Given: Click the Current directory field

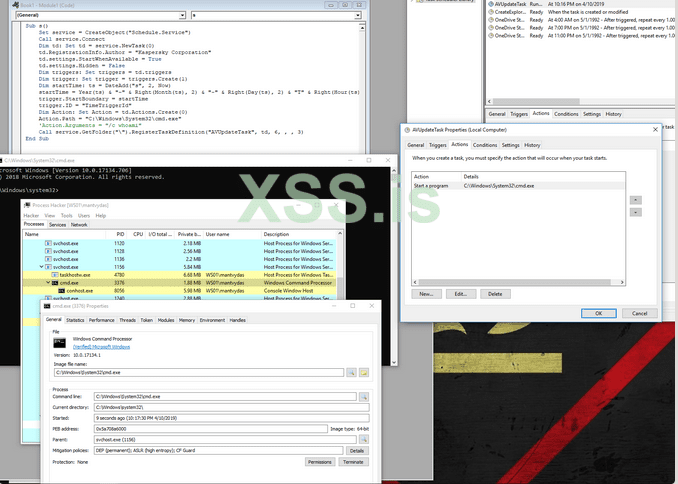Looking at the screenshot, I should coord(232,407).
